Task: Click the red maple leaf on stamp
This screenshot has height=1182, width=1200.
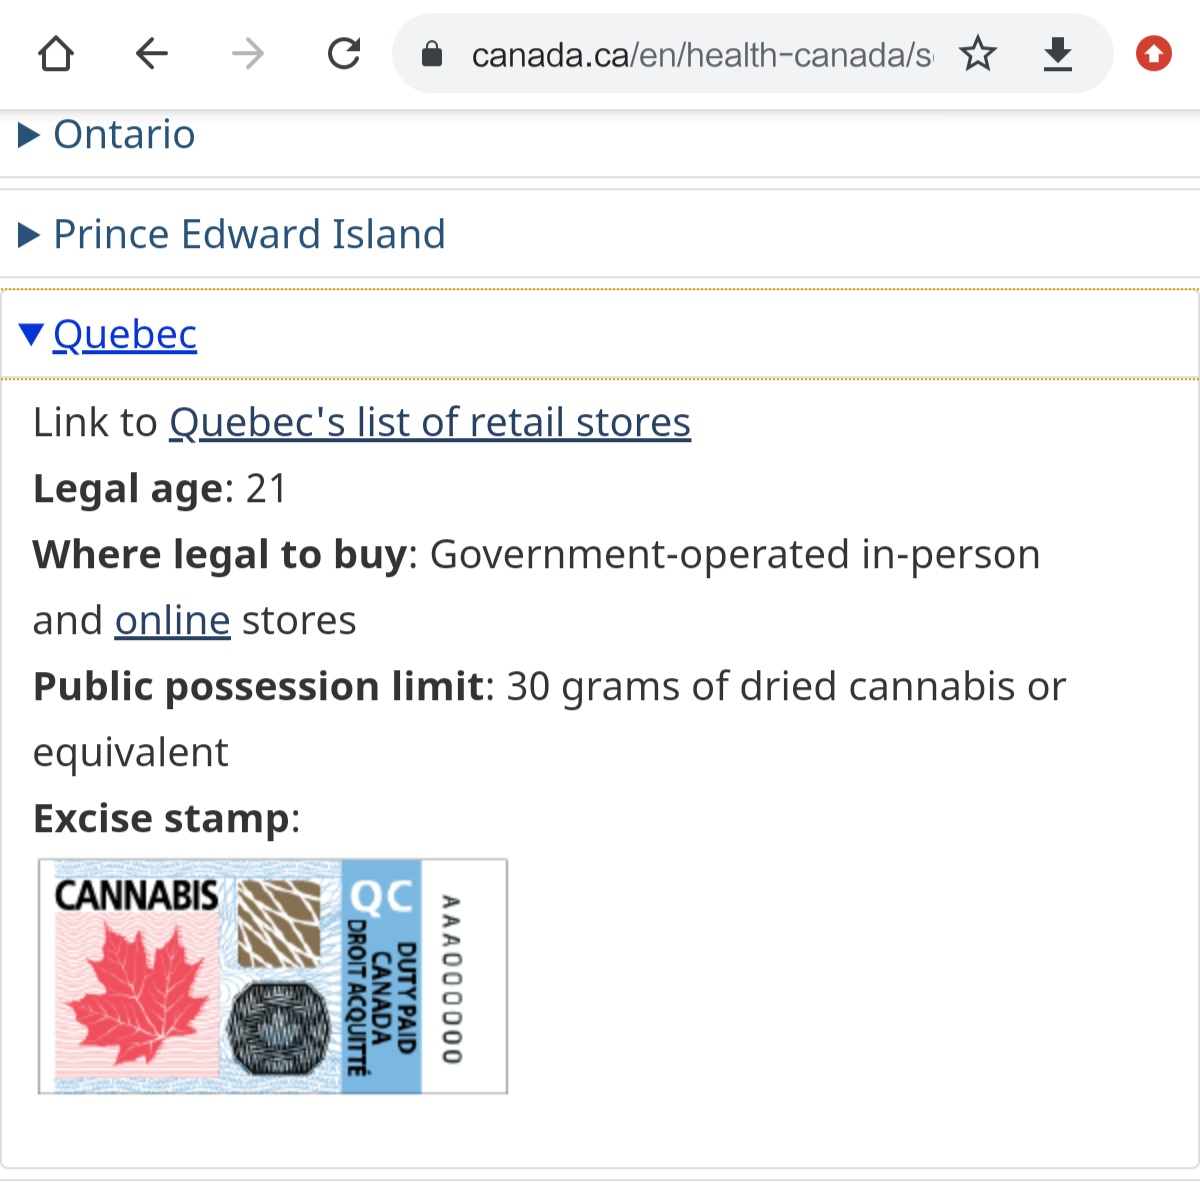Action: [138, 995]
